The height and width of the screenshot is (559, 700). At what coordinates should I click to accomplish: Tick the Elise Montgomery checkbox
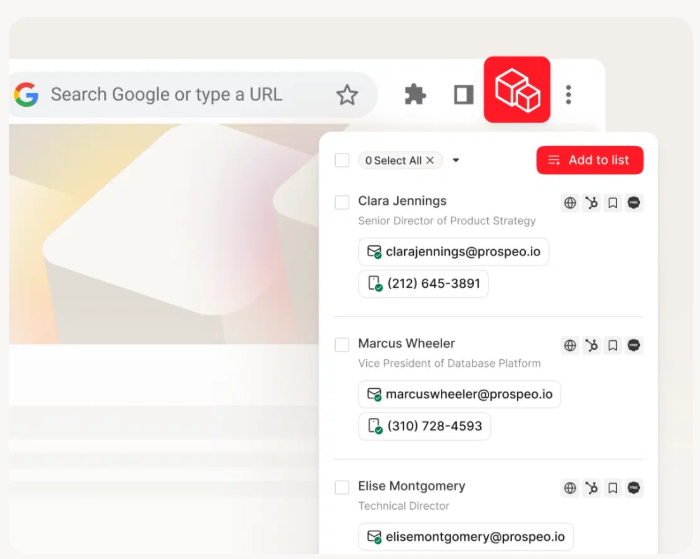(x=342, y=487)
